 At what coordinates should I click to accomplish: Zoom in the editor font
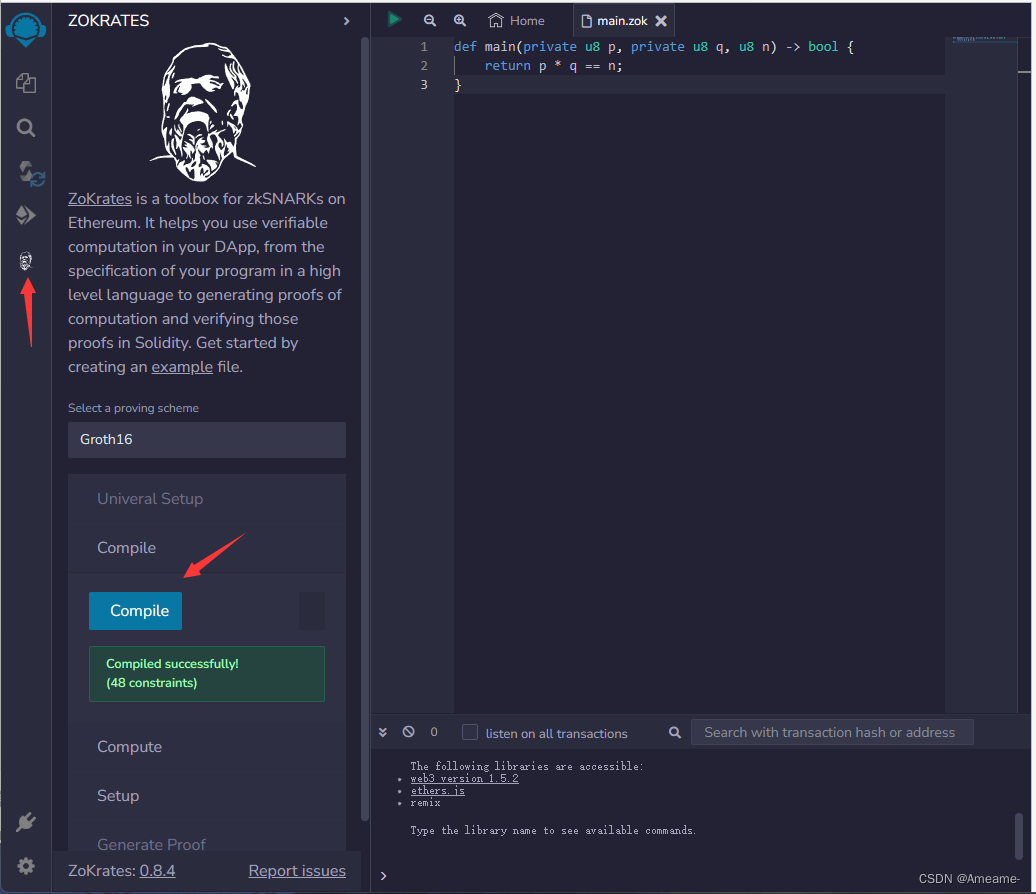click(460, 20)
